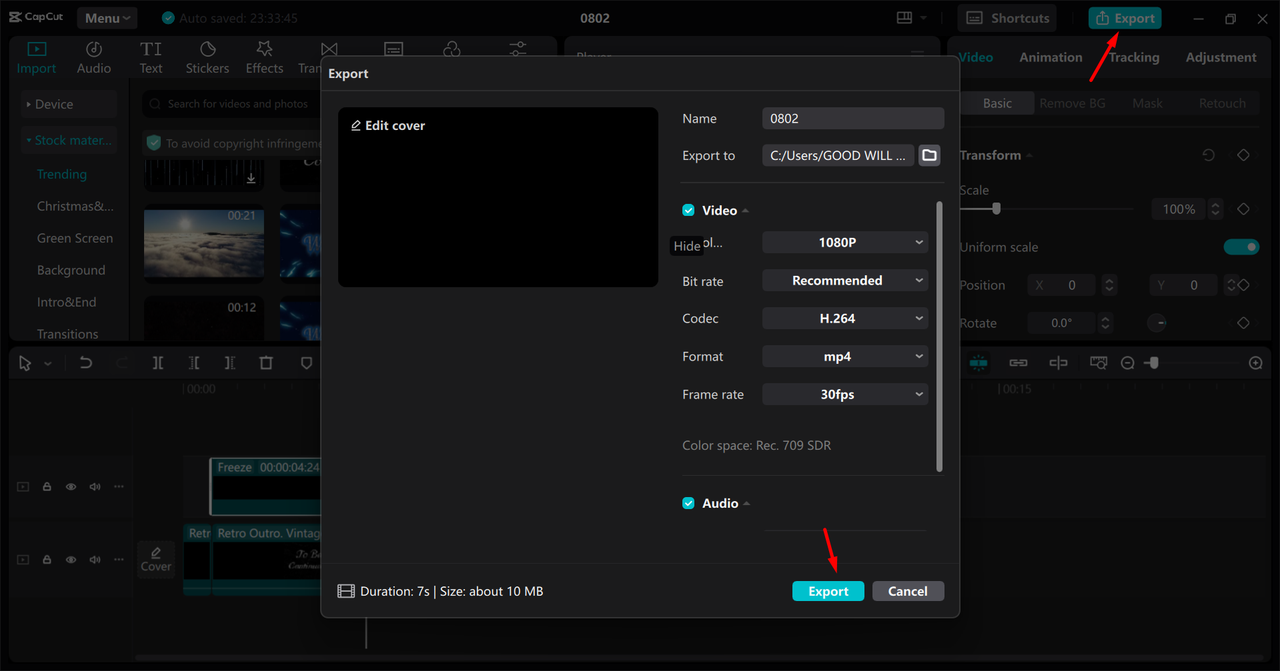Click the export Name field showing 0802
The height and width of the screenshot is (671, 1280).
[853, 118]
